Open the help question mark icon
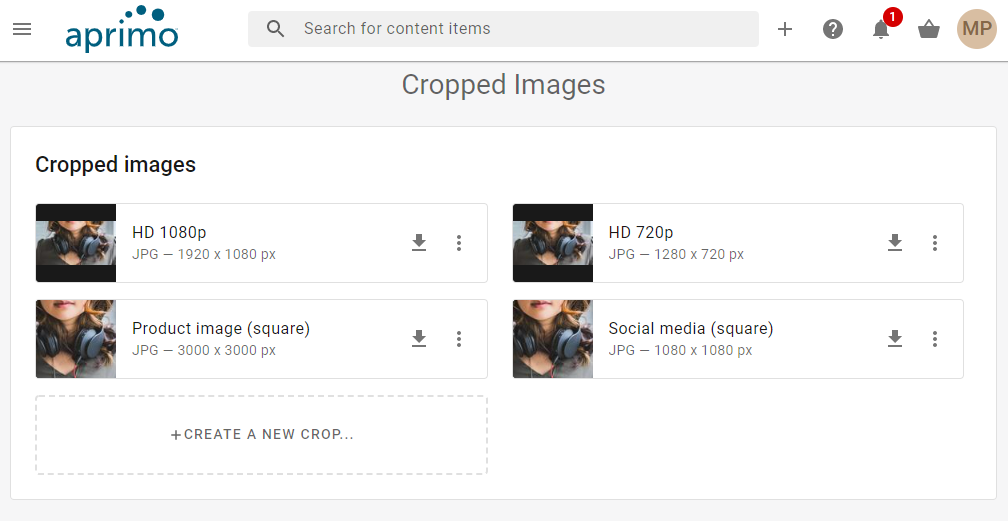The height and width of the screenshot is (521, 1008). [x=833, y=29]
